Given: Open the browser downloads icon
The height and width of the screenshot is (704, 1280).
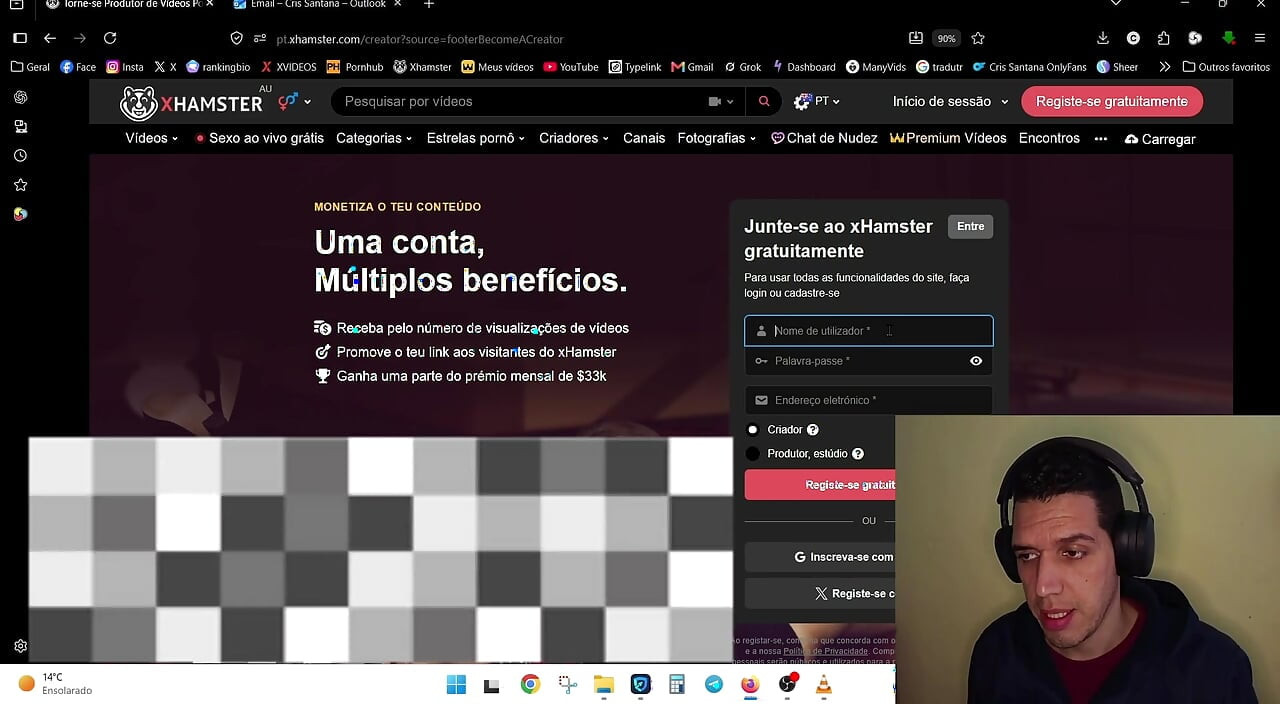Looking at the screenshot, I should coord(1103,38).
